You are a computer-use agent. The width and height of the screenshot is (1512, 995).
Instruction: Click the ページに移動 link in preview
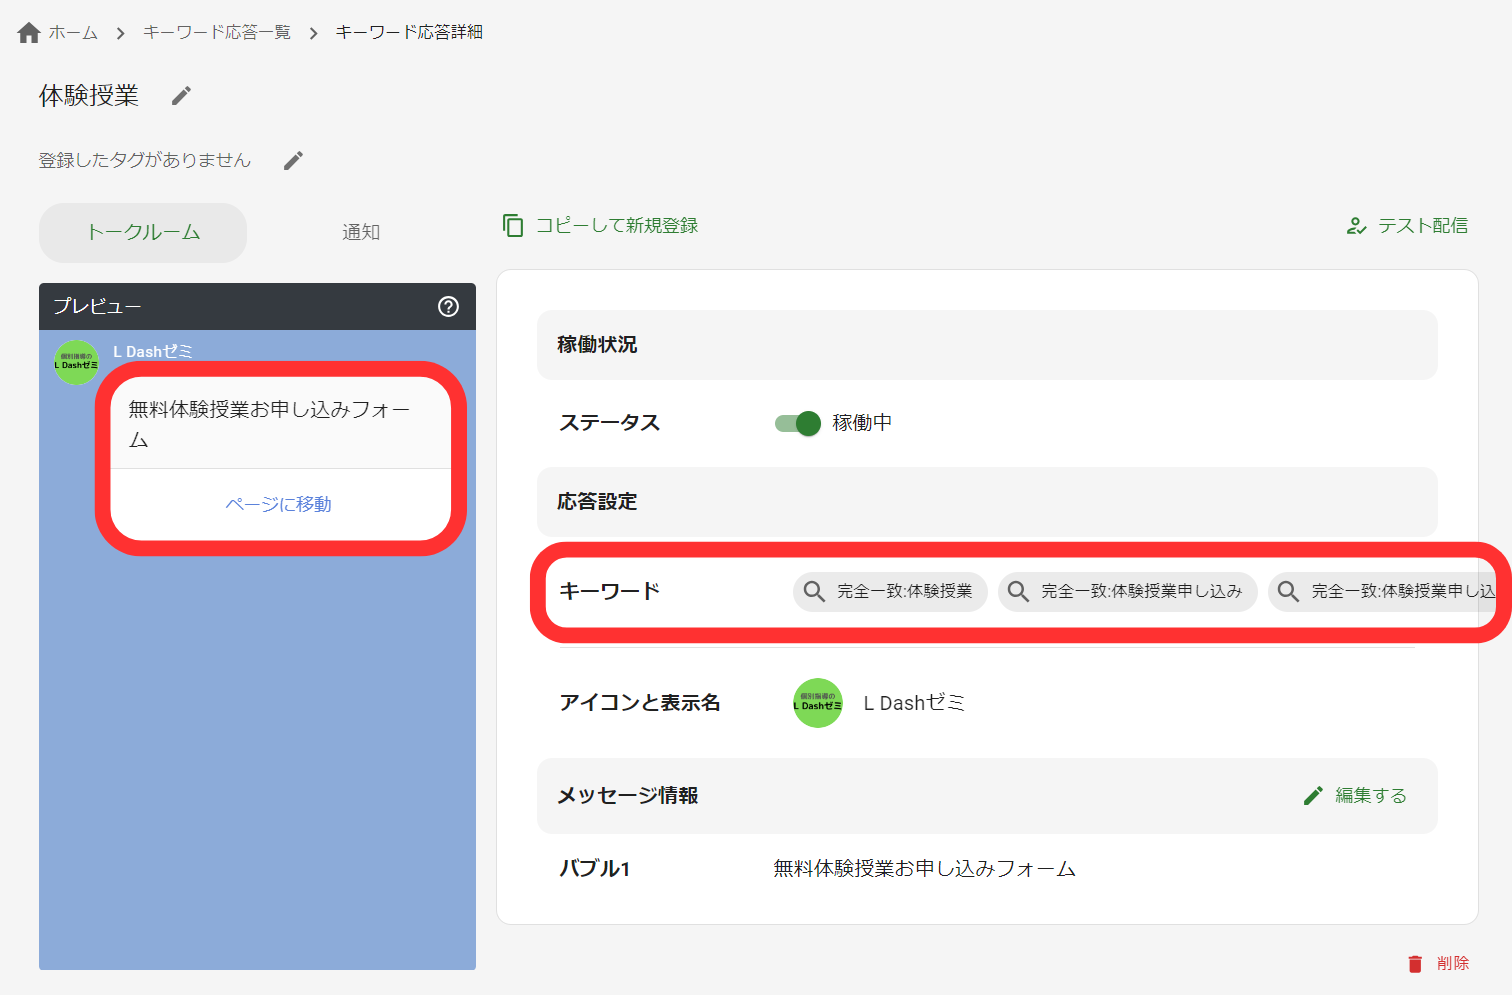pos(280,504)
